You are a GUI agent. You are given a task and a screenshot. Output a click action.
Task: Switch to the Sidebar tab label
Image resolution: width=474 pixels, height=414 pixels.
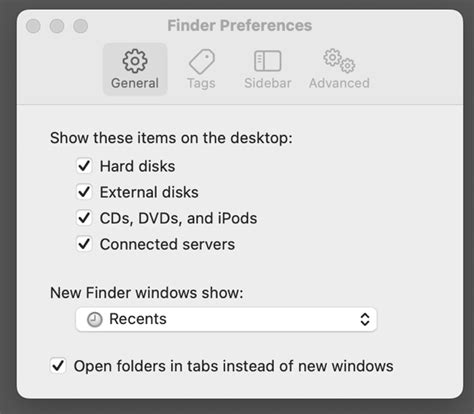[268, 83]
